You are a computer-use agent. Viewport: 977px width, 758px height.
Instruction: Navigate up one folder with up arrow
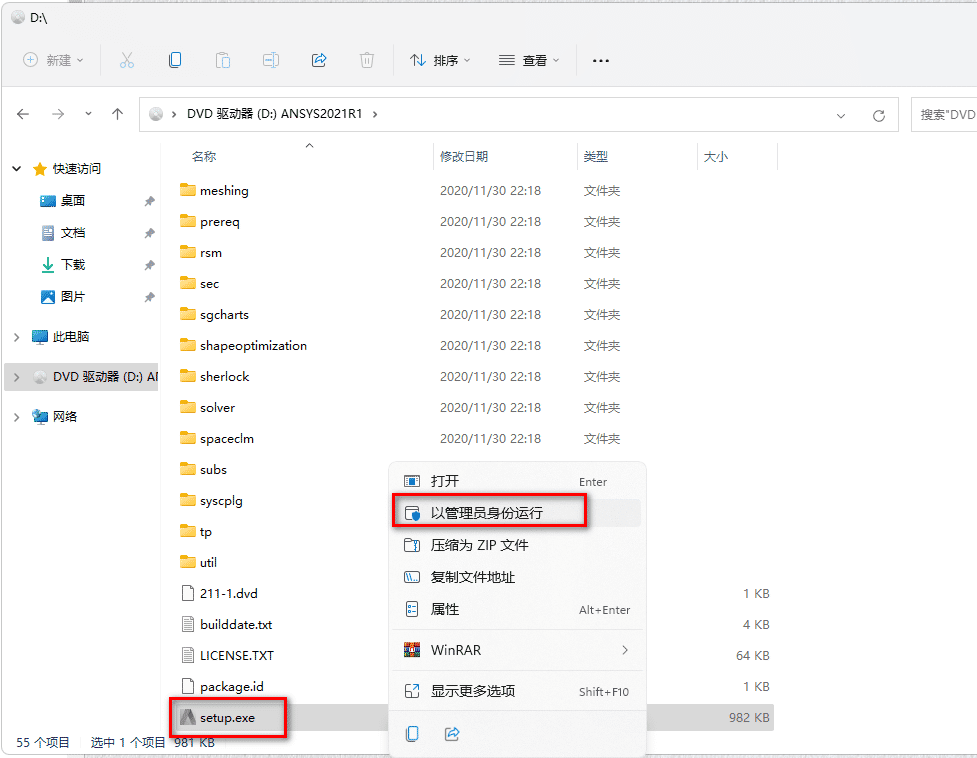click(x=117, y=114)
